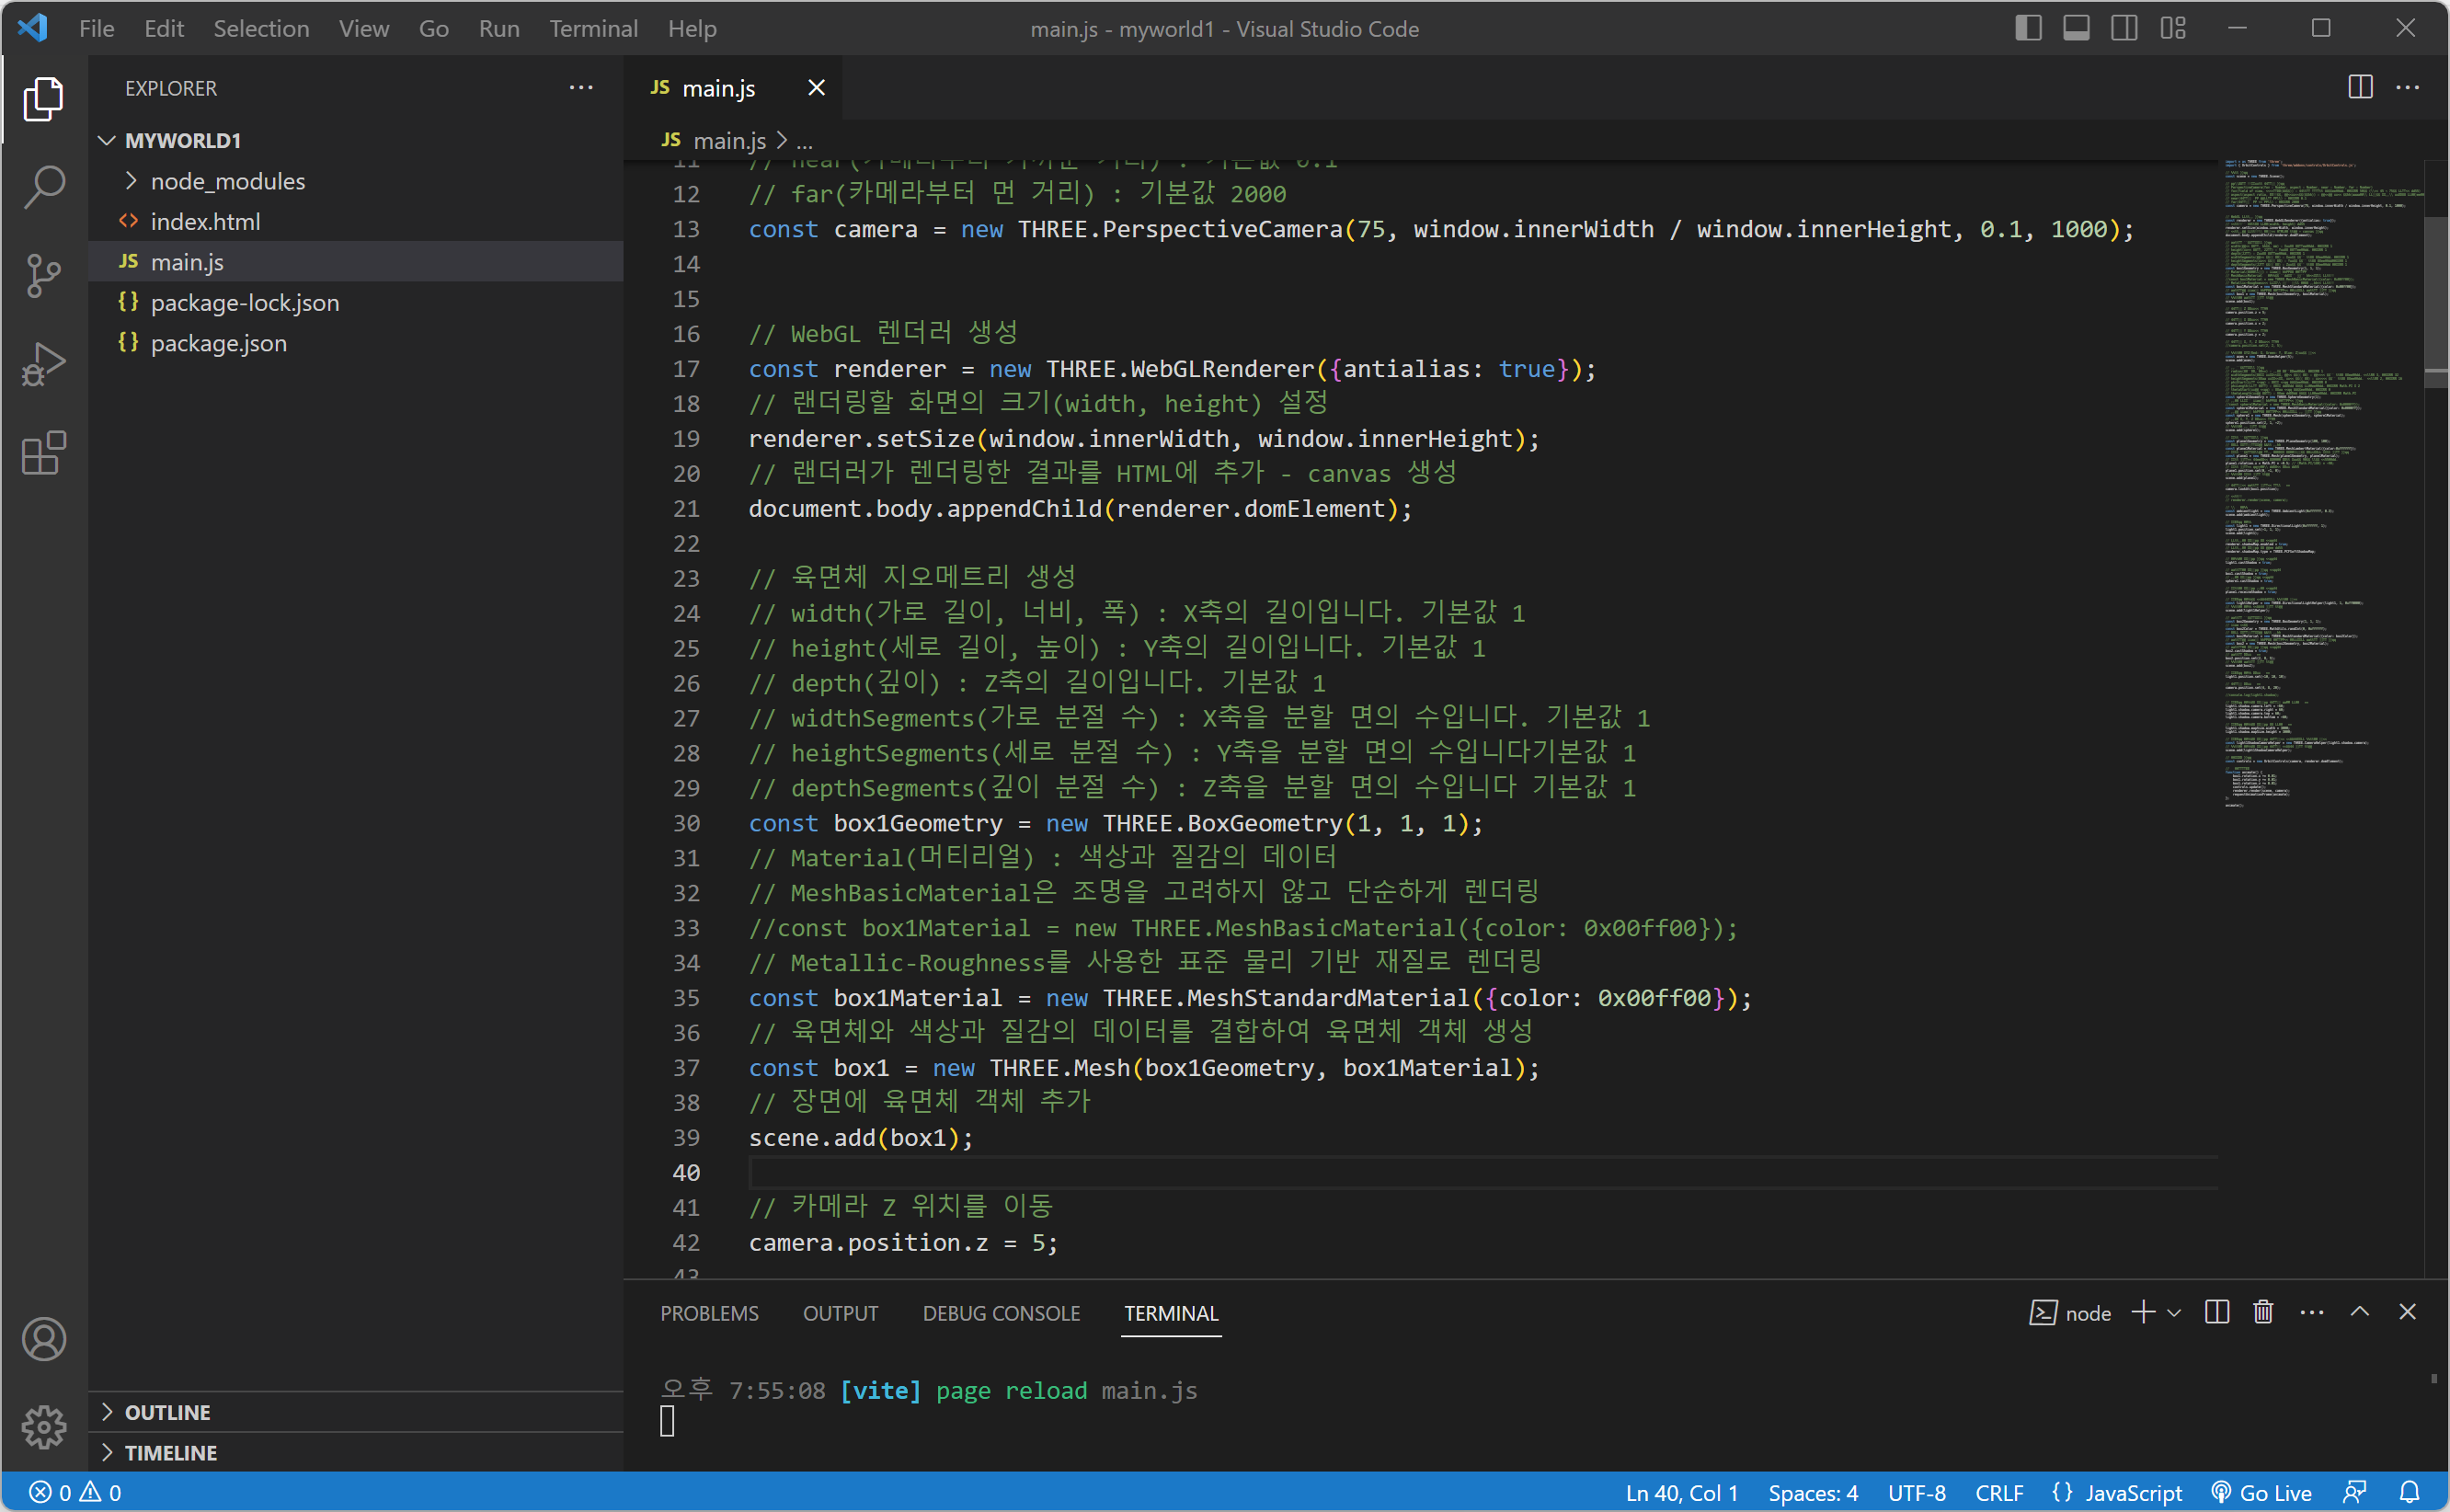Open the Extensions view
Image resolution: width=2450 pixels, height=1512 pixels.
43,454
